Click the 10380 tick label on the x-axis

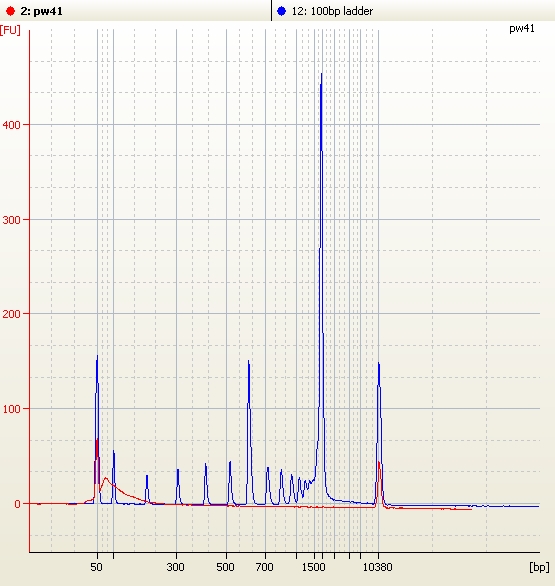377,567
